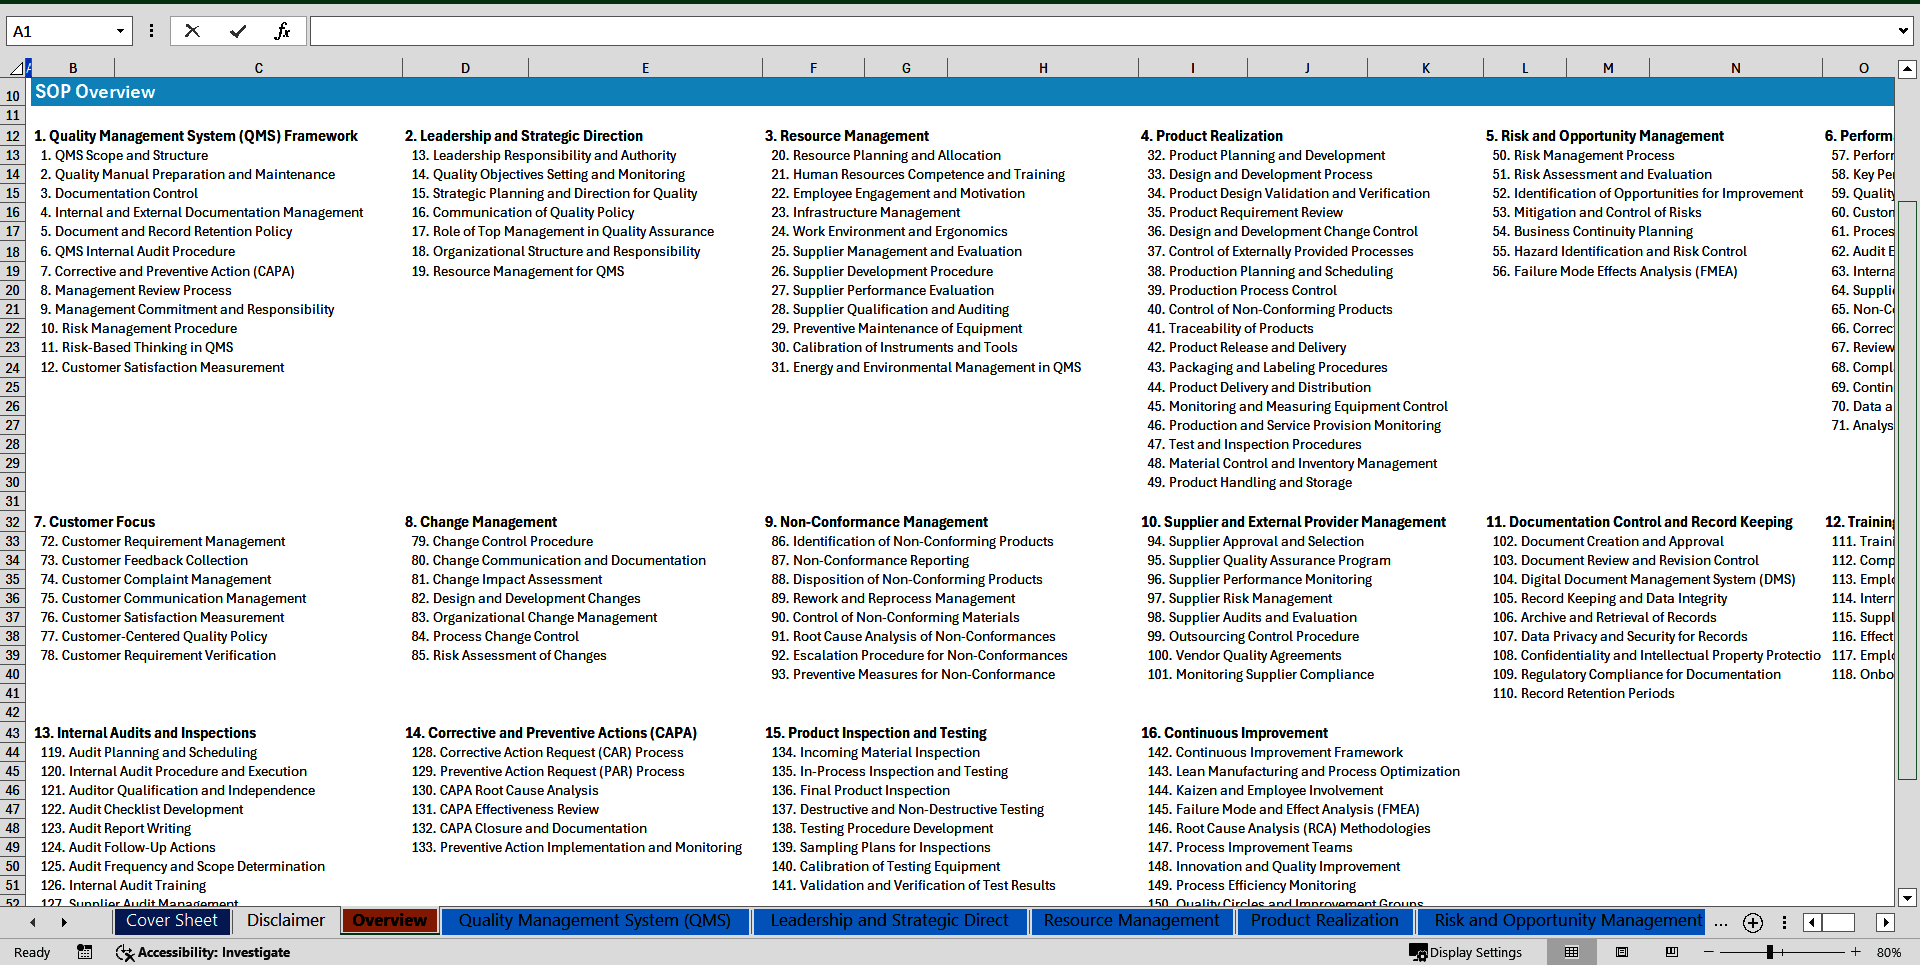This screenshot has width=1920, height=966.
Task: Click the Select All corner triangle
Action: tap(15, 68)
